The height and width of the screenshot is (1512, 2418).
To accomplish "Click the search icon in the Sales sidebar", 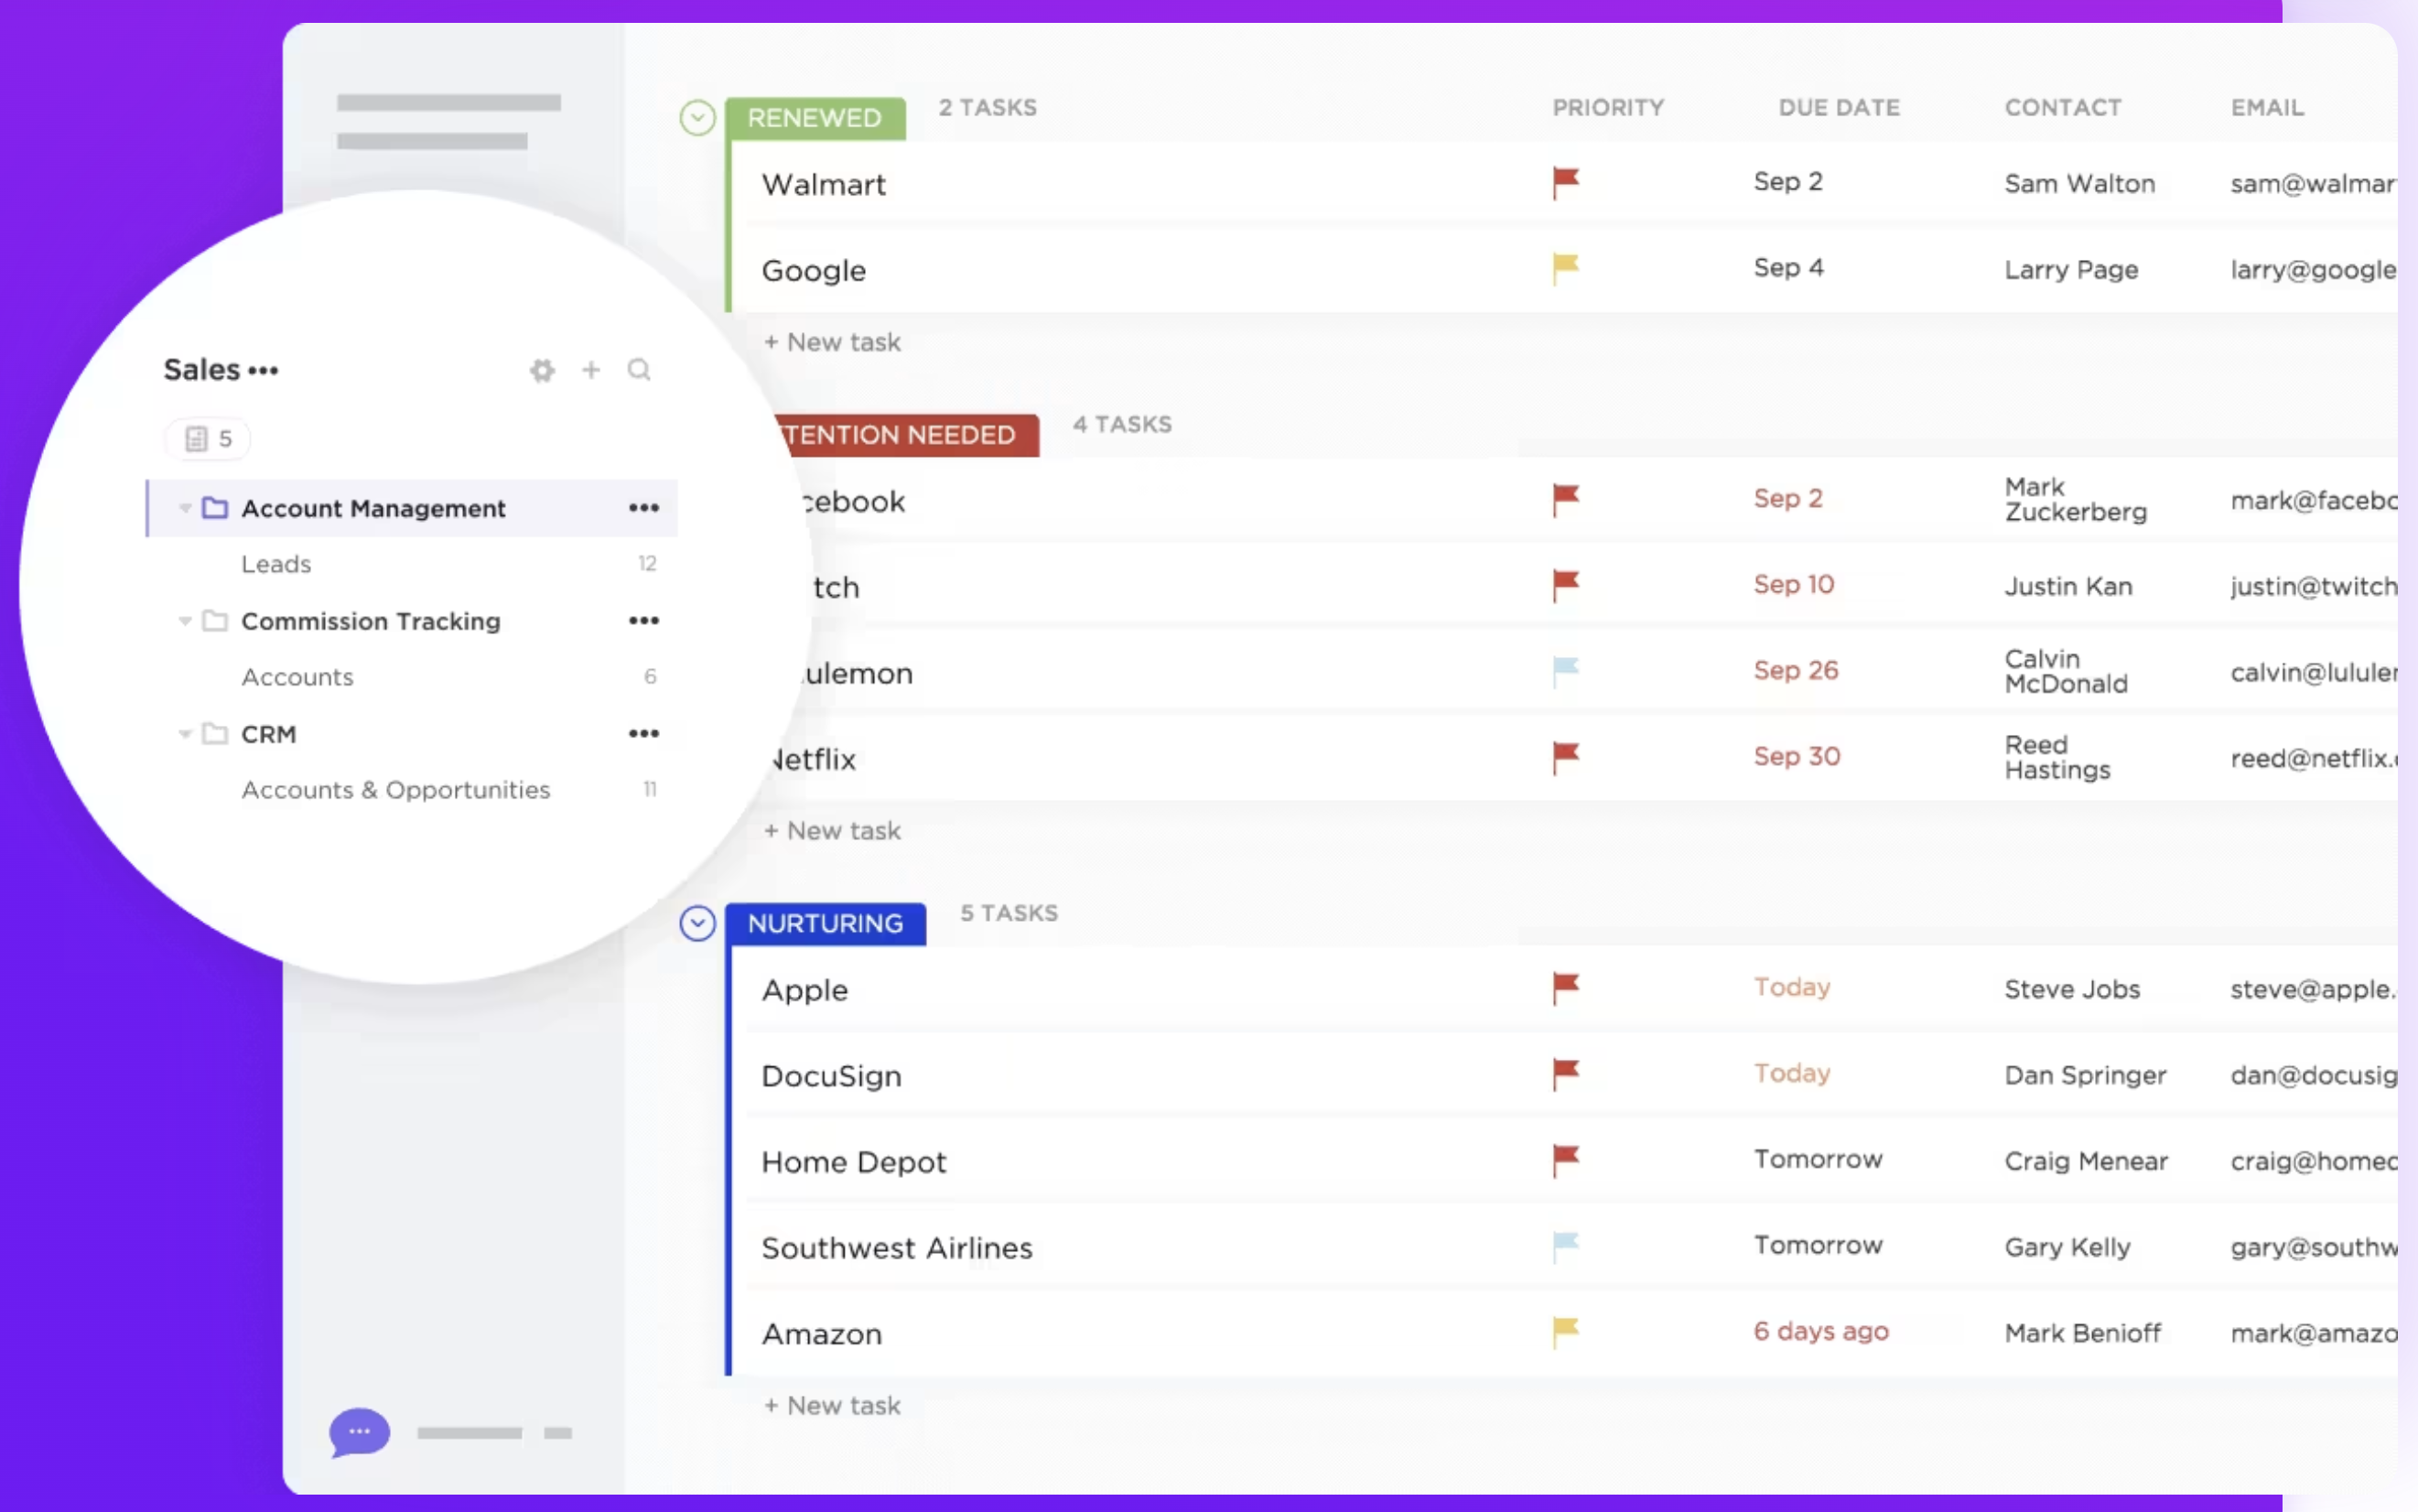I will pos(639,369).
